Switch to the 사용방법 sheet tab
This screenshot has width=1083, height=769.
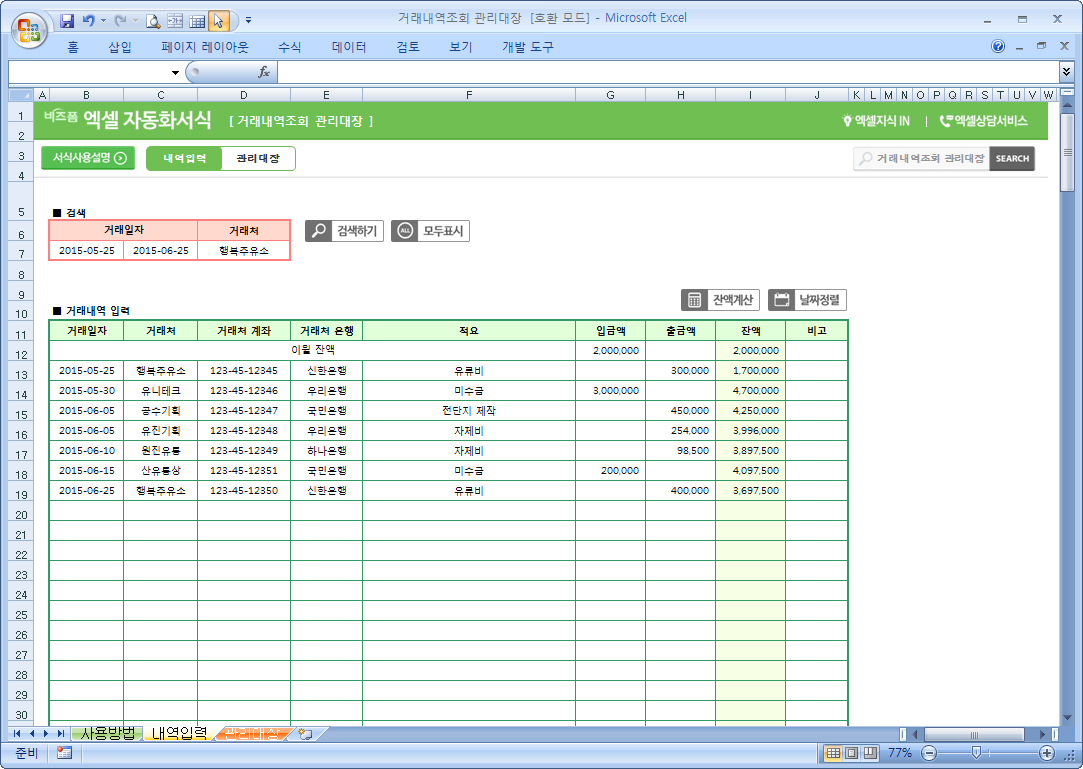click(107, 734)
